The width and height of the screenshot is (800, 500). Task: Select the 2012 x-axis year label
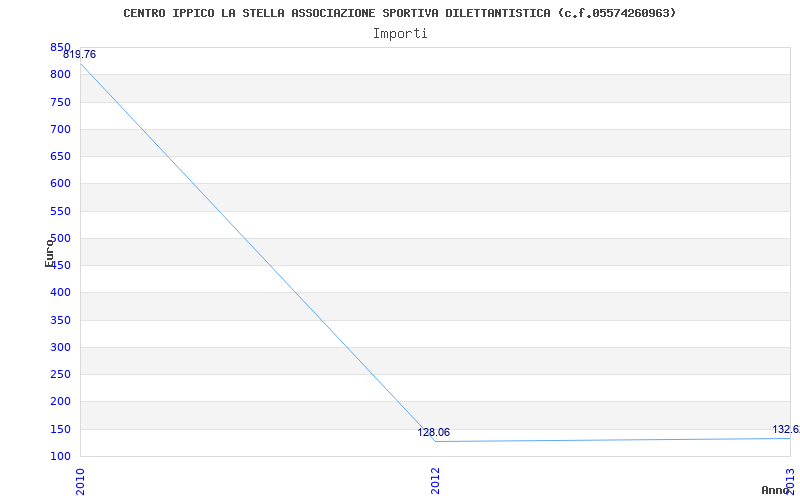click(435, 481)
